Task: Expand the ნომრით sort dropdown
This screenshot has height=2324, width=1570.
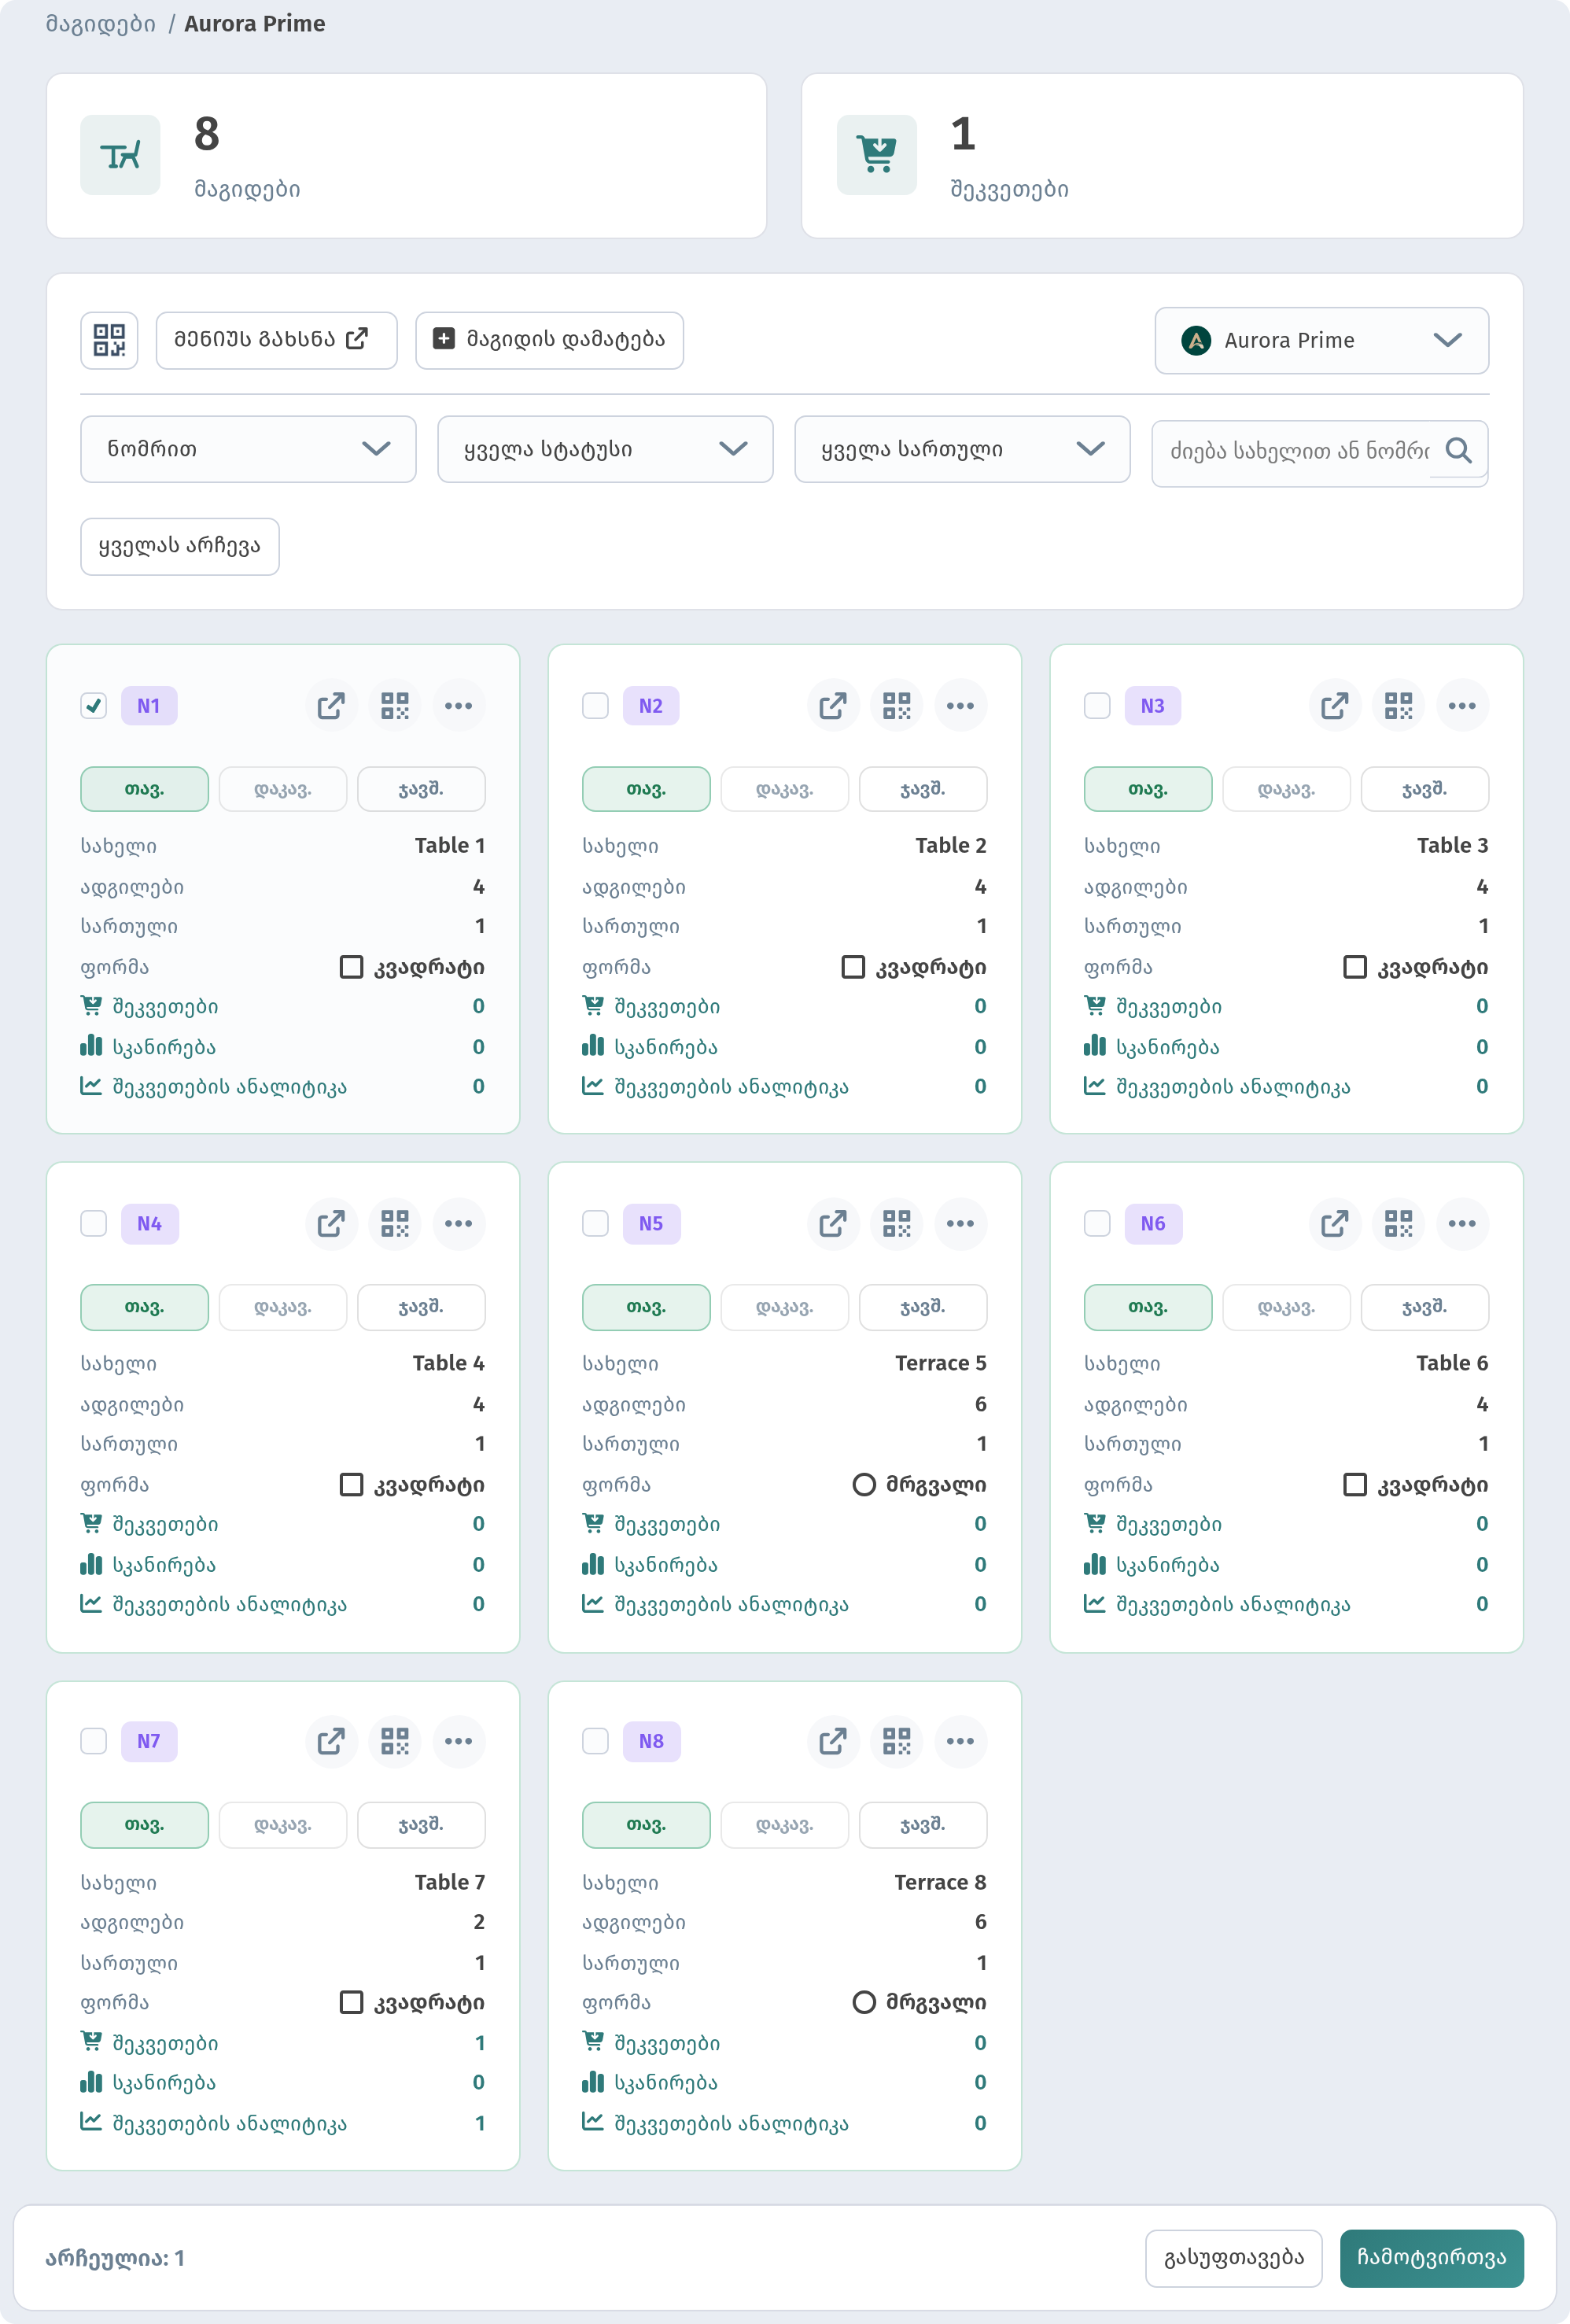Action: coord(248,450)
